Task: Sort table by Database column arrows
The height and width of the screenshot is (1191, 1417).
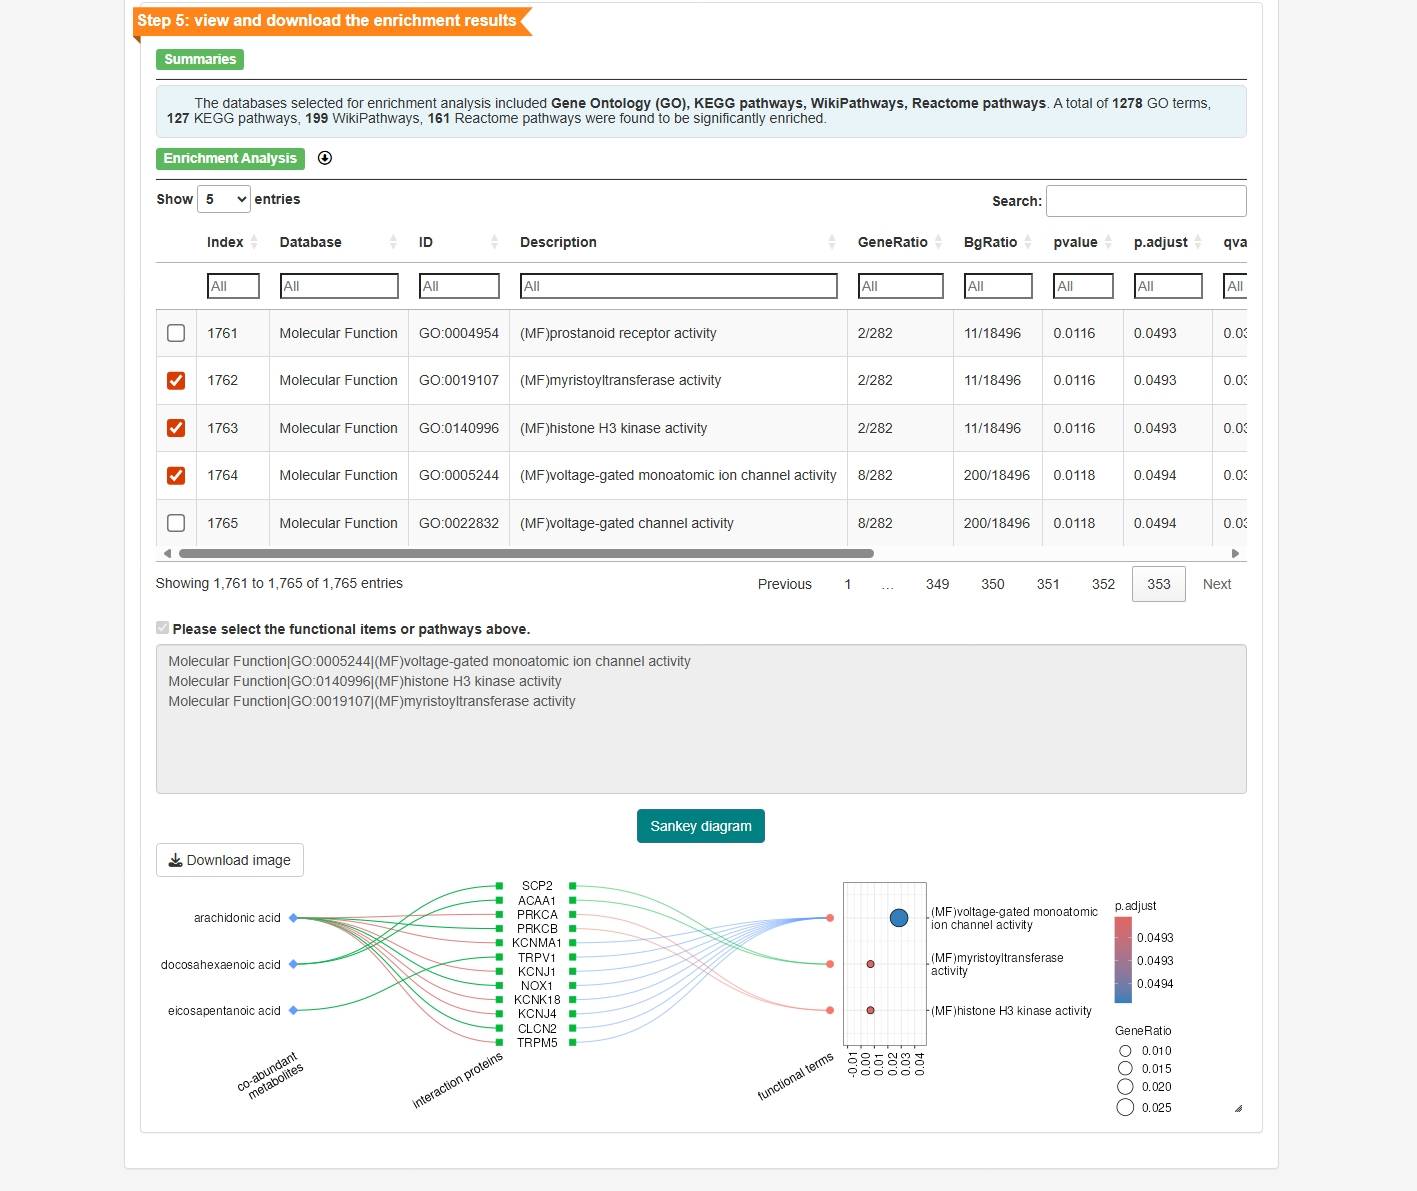Action: [x=393, y=242]
